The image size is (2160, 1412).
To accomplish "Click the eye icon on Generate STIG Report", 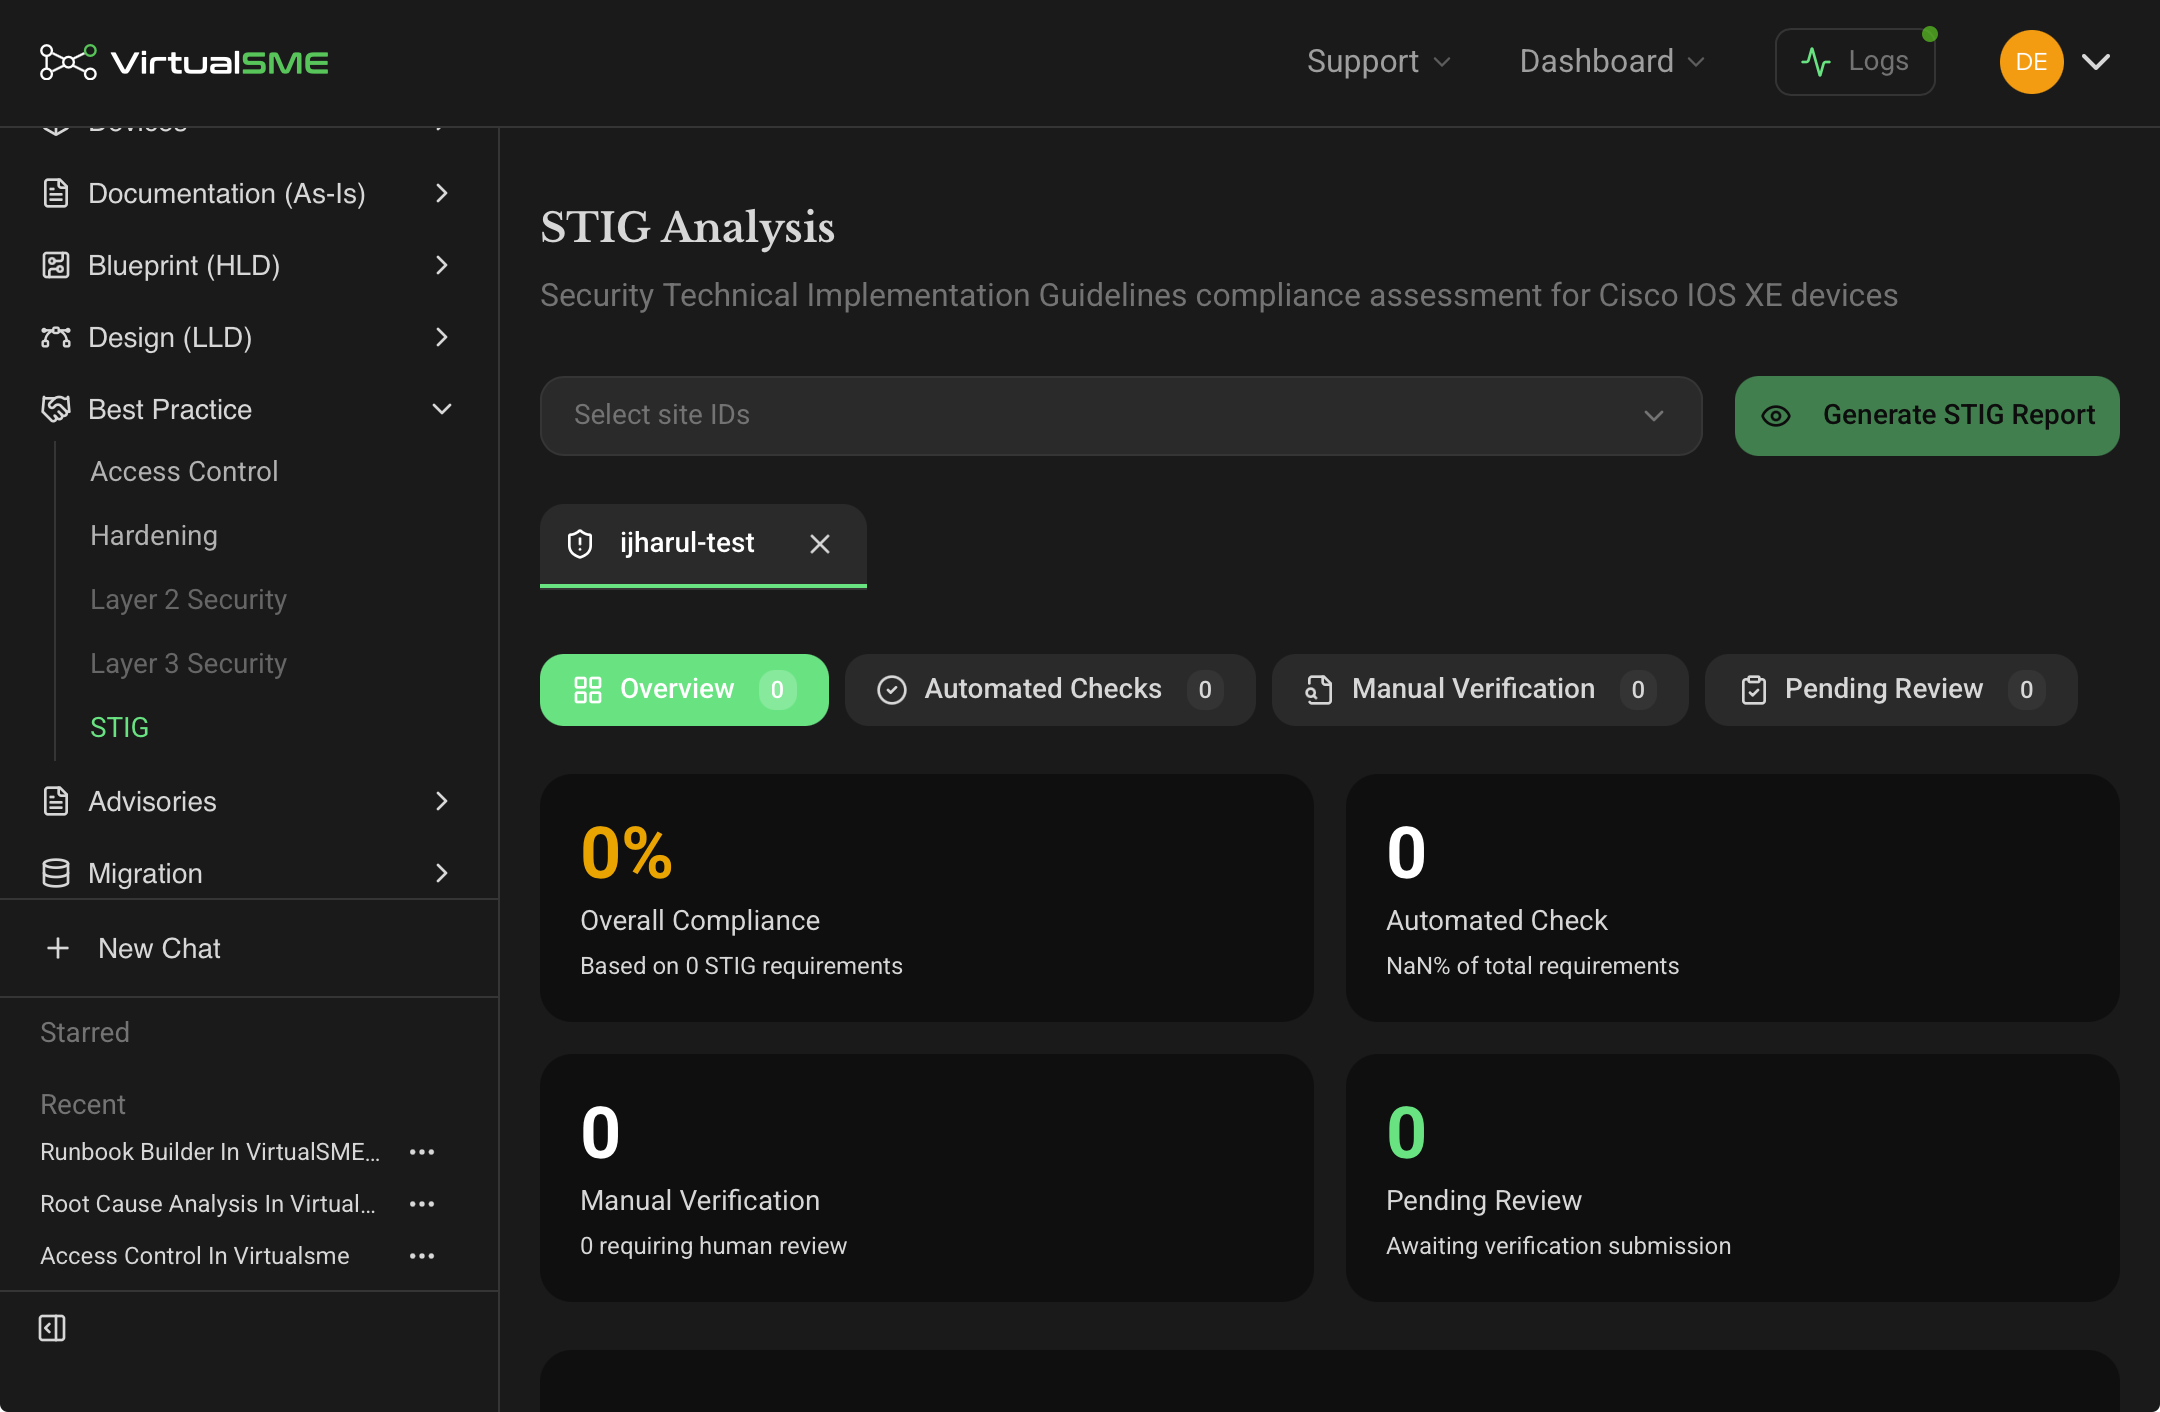I will [1776, 416].
